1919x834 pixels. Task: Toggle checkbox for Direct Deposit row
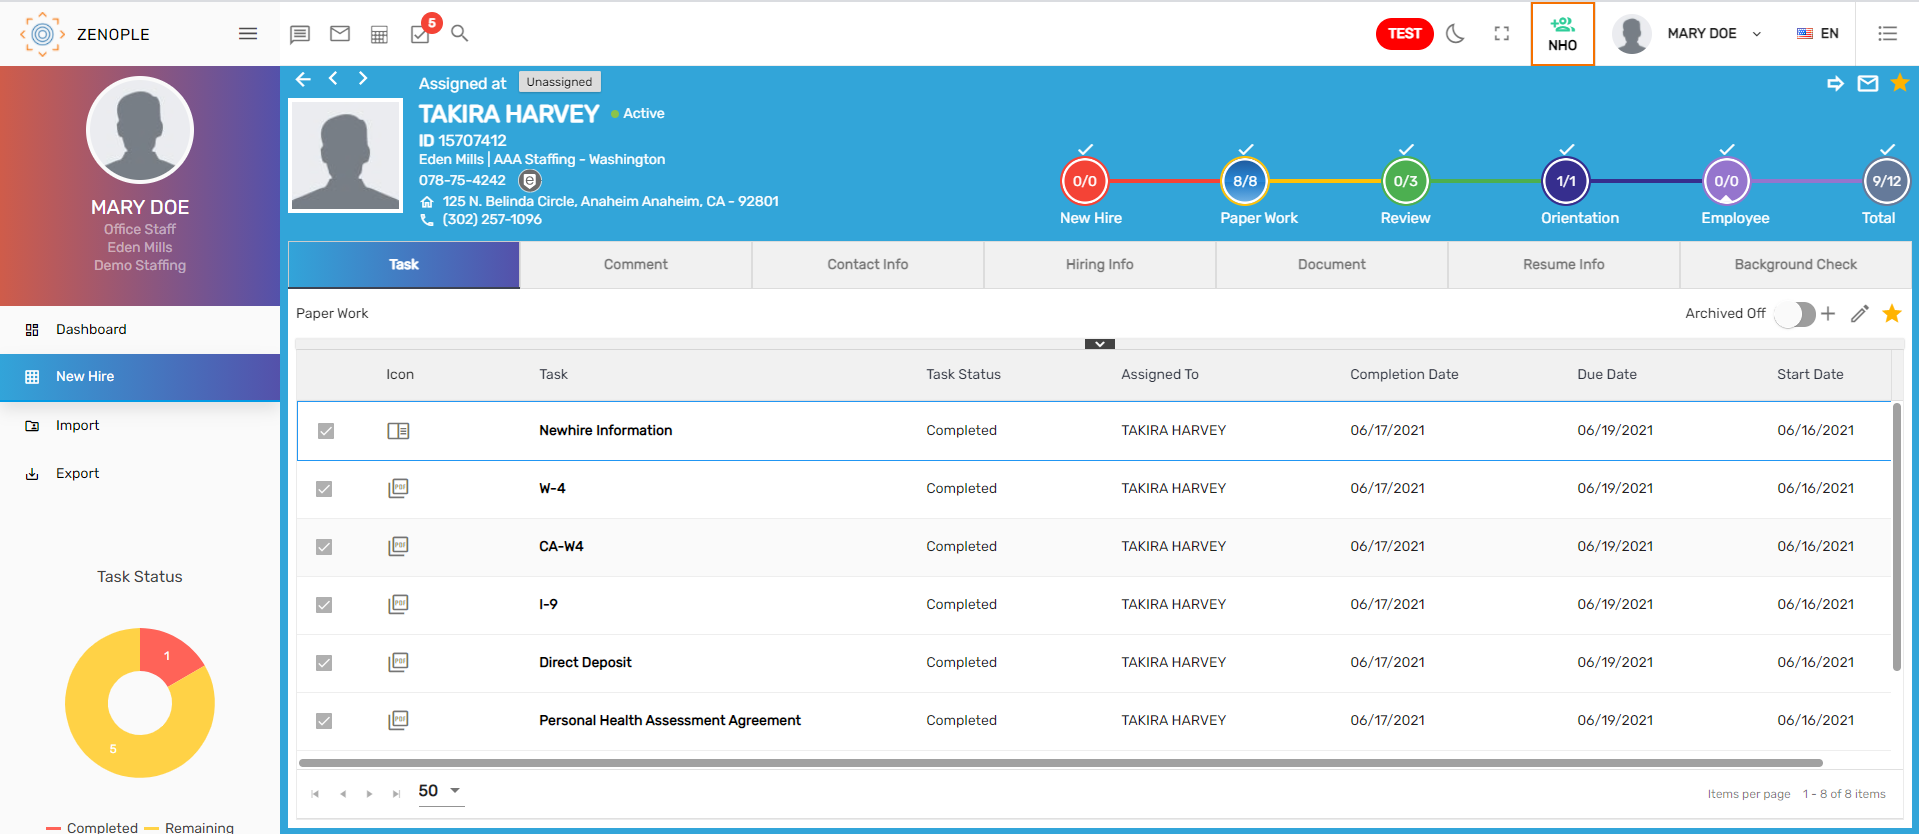[x=324, y=663]
